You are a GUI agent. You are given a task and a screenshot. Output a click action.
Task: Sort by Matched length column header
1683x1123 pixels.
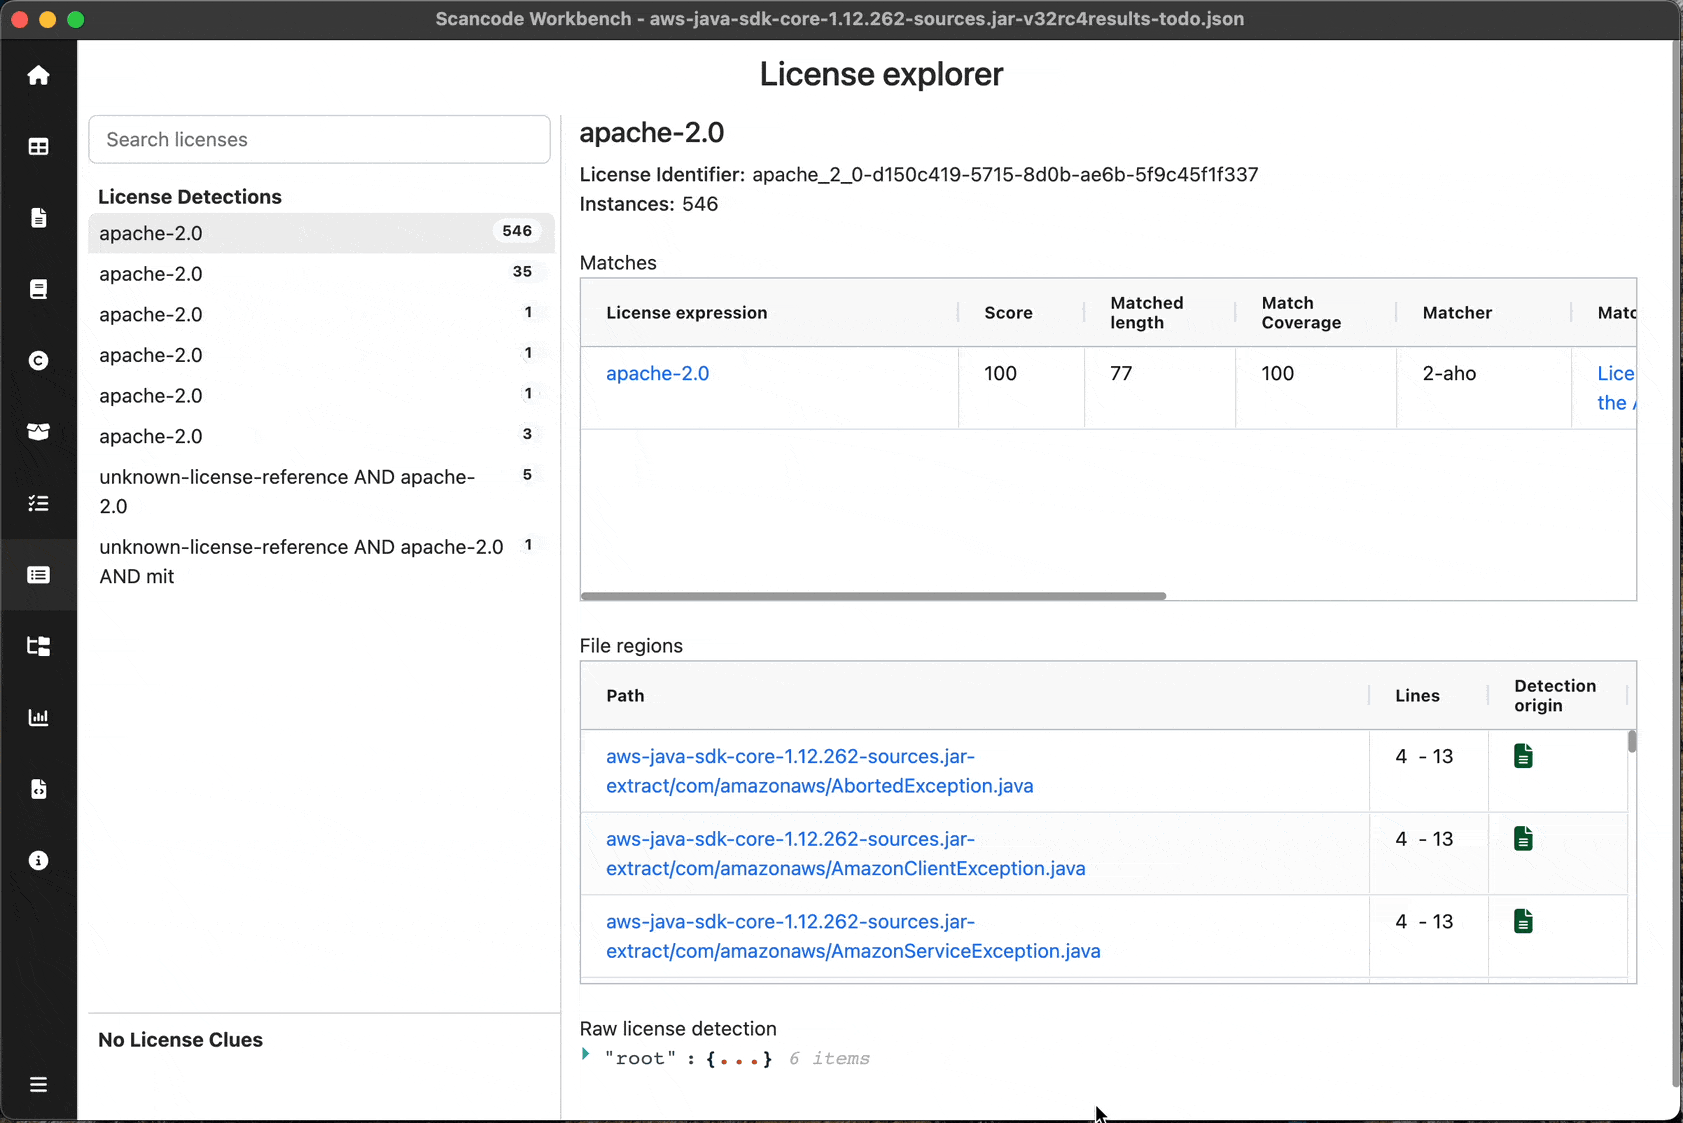1146,313
